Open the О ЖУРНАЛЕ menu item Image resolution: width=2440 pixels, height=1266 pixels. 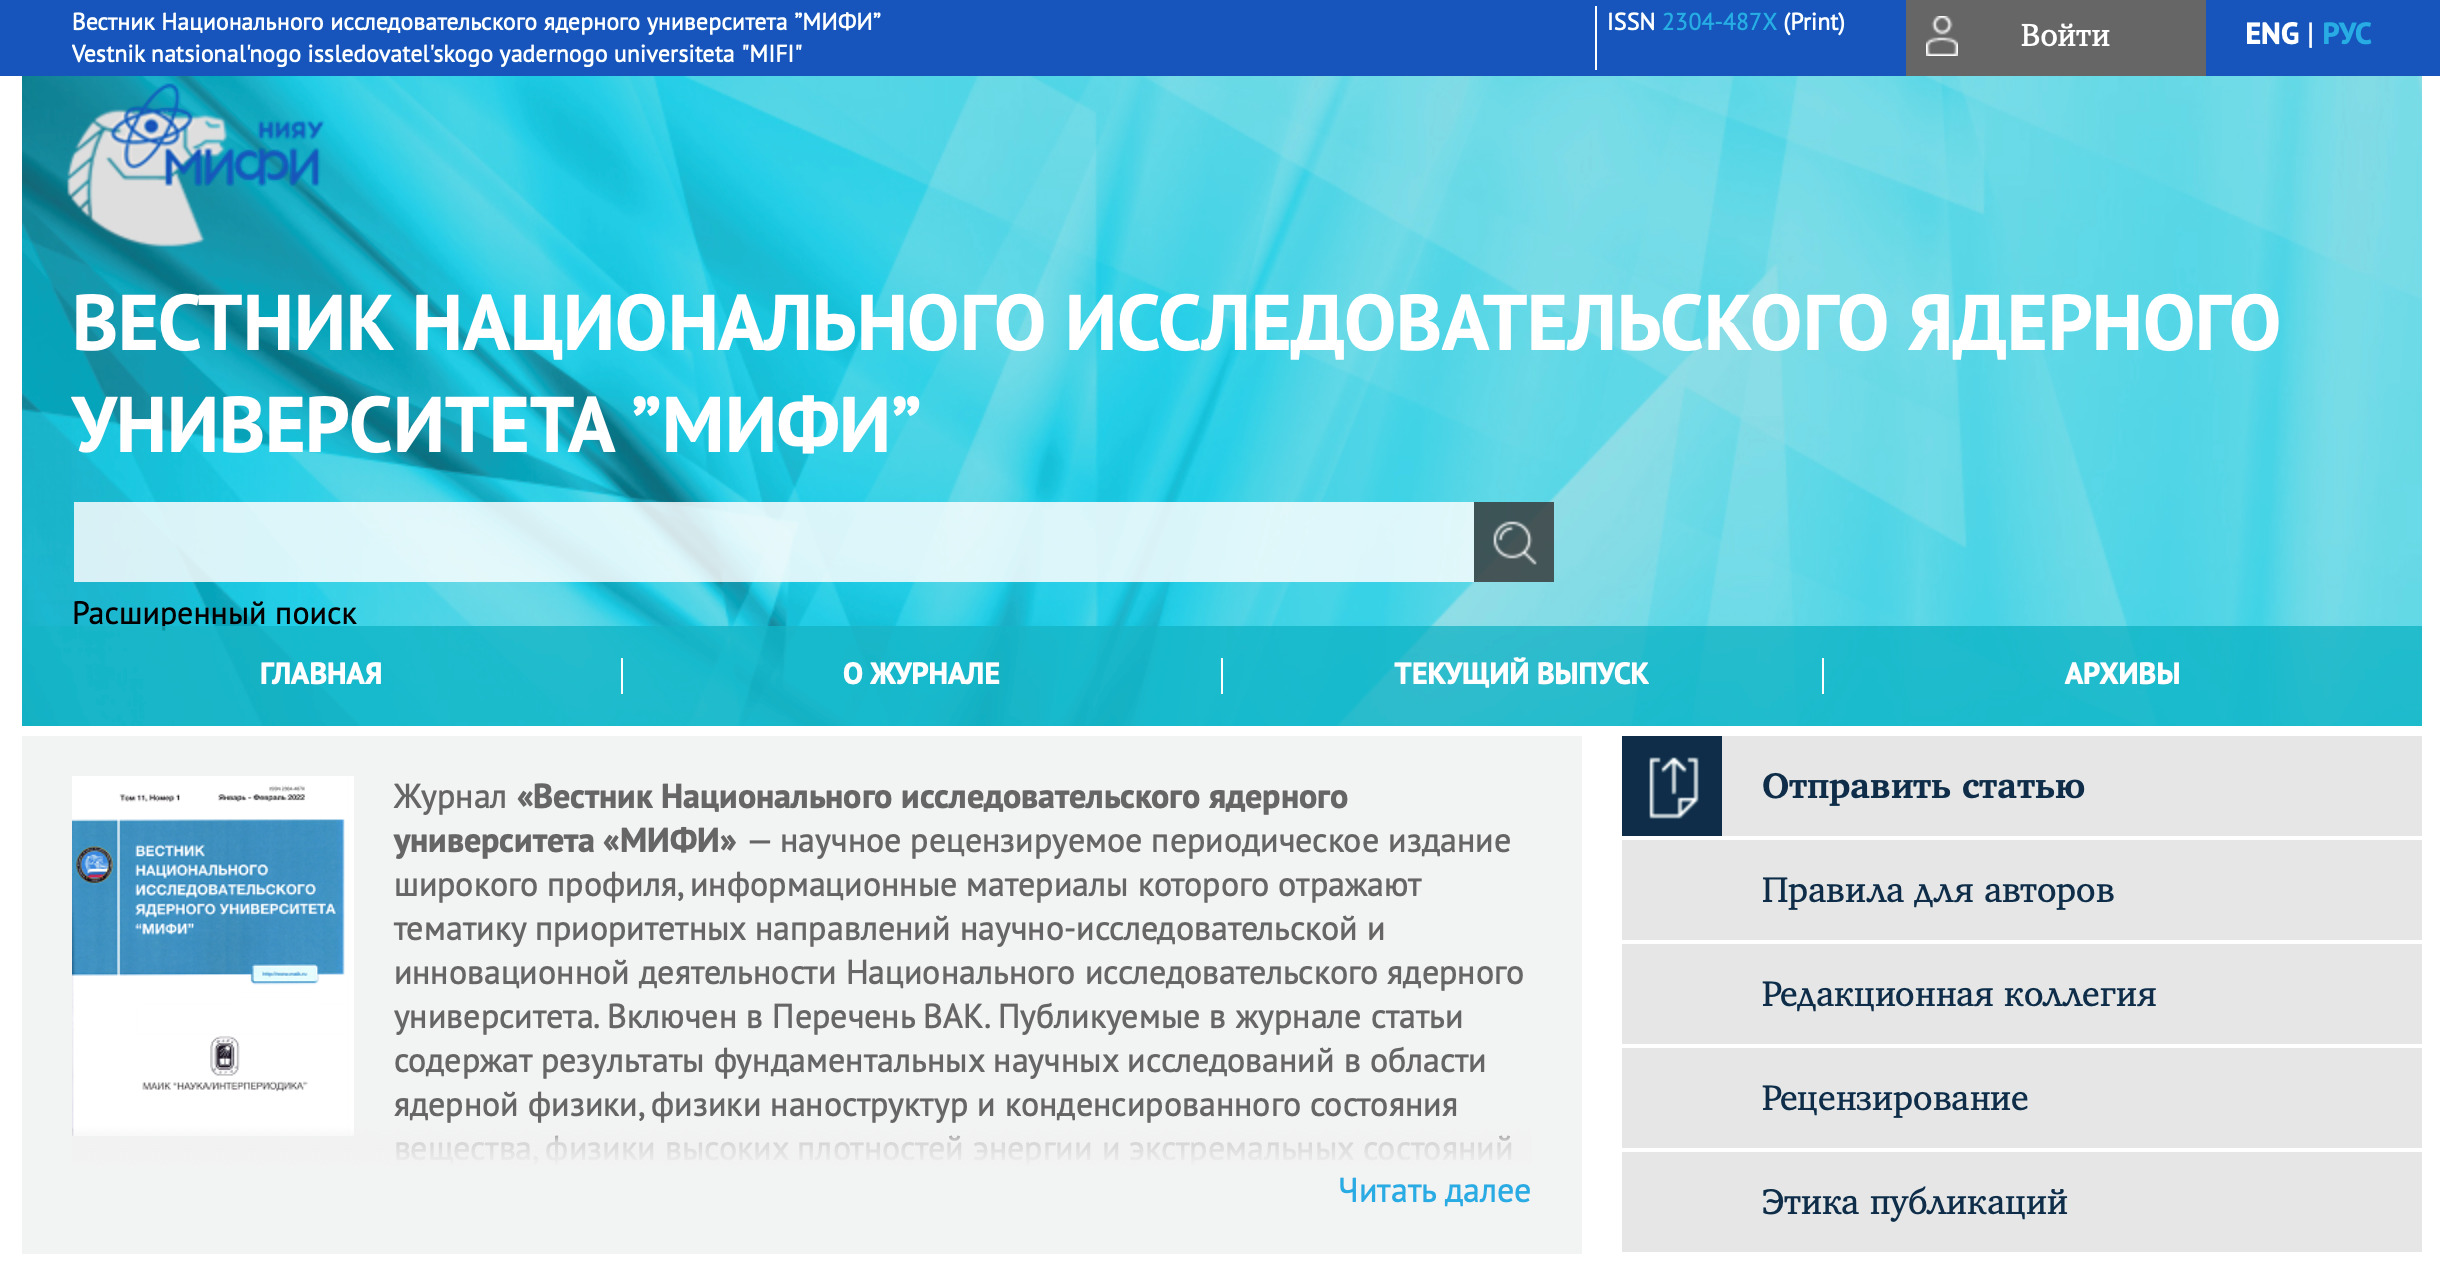[x=921, y=674]
